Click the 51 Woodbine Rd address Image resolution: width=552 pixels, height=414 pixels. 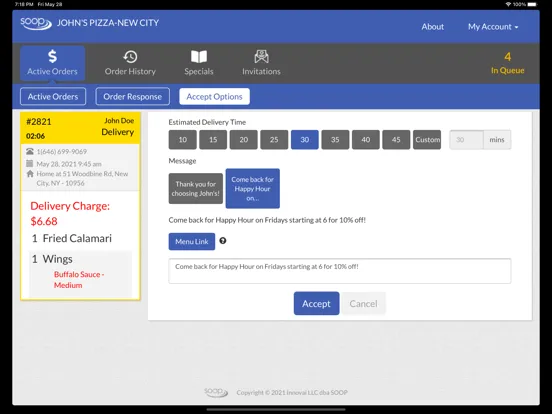[82, 178]
